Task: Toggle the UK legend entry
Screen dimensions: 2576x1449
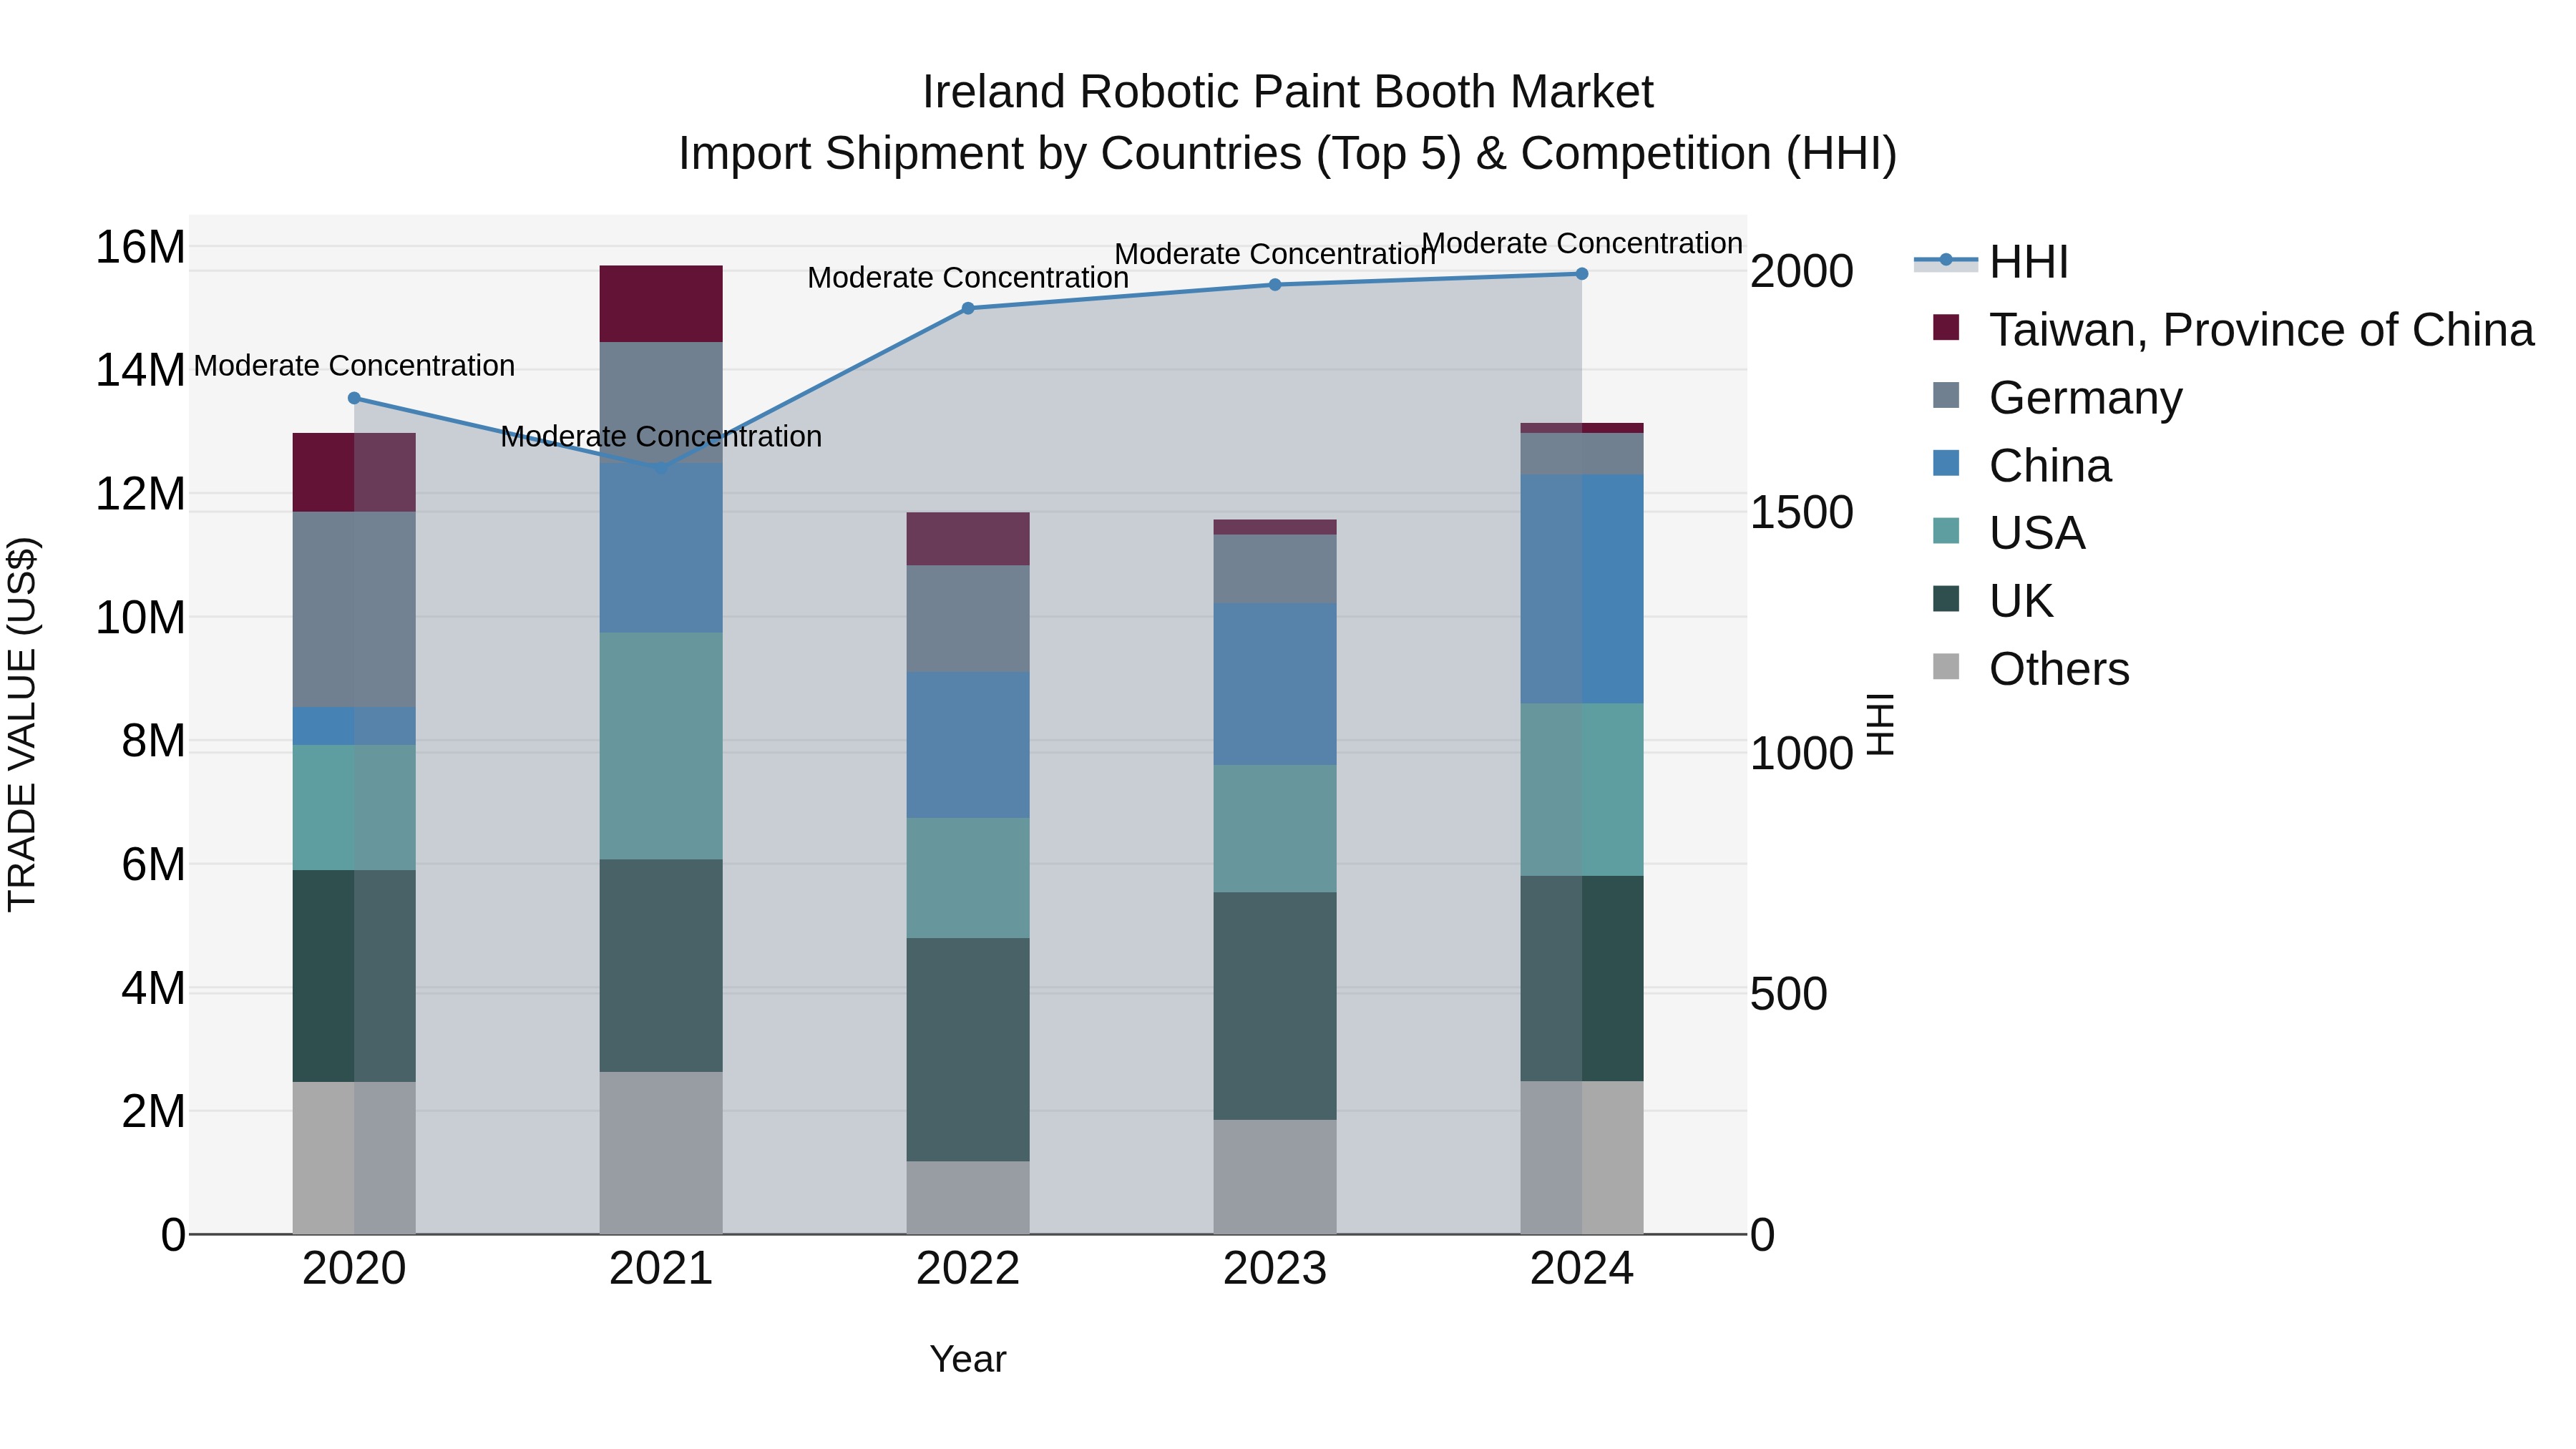Action: [1993, 601]
